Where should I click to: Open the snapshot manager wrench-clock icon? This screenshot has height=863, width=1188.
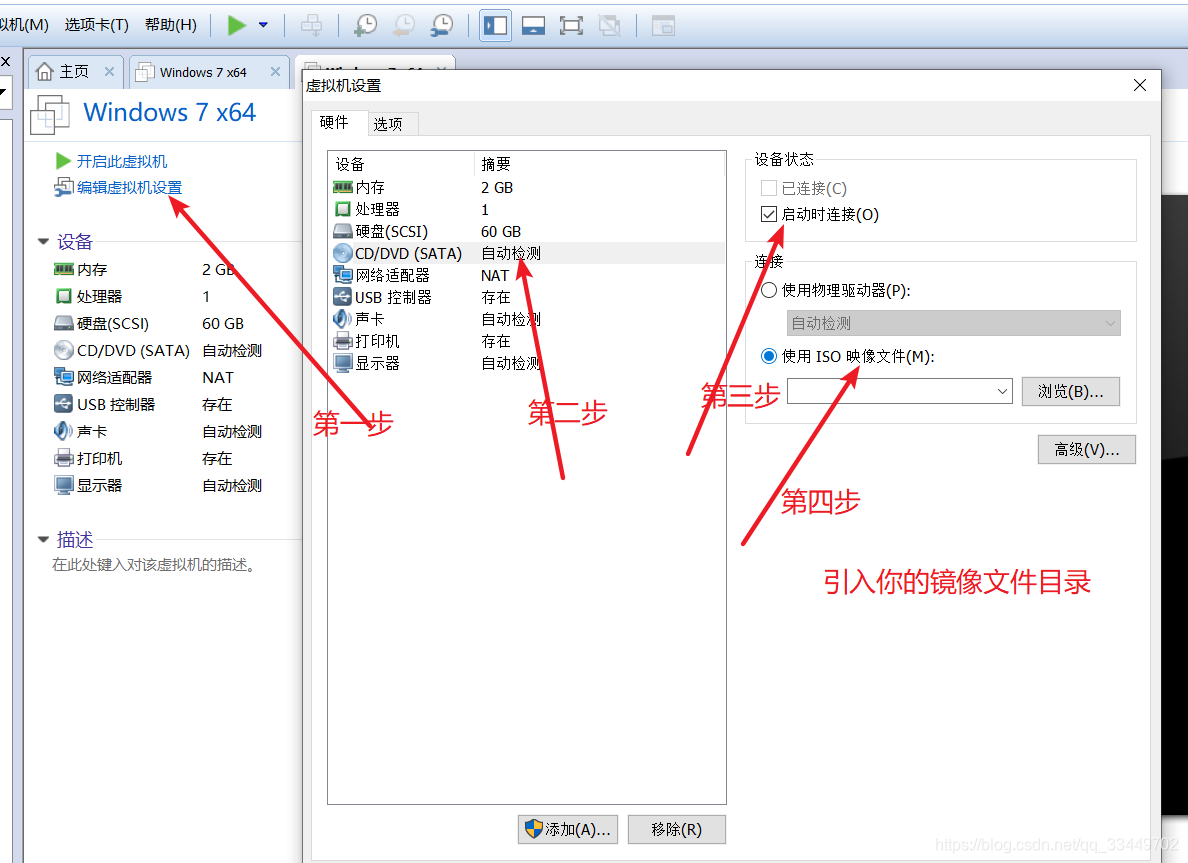pos(442,26)
